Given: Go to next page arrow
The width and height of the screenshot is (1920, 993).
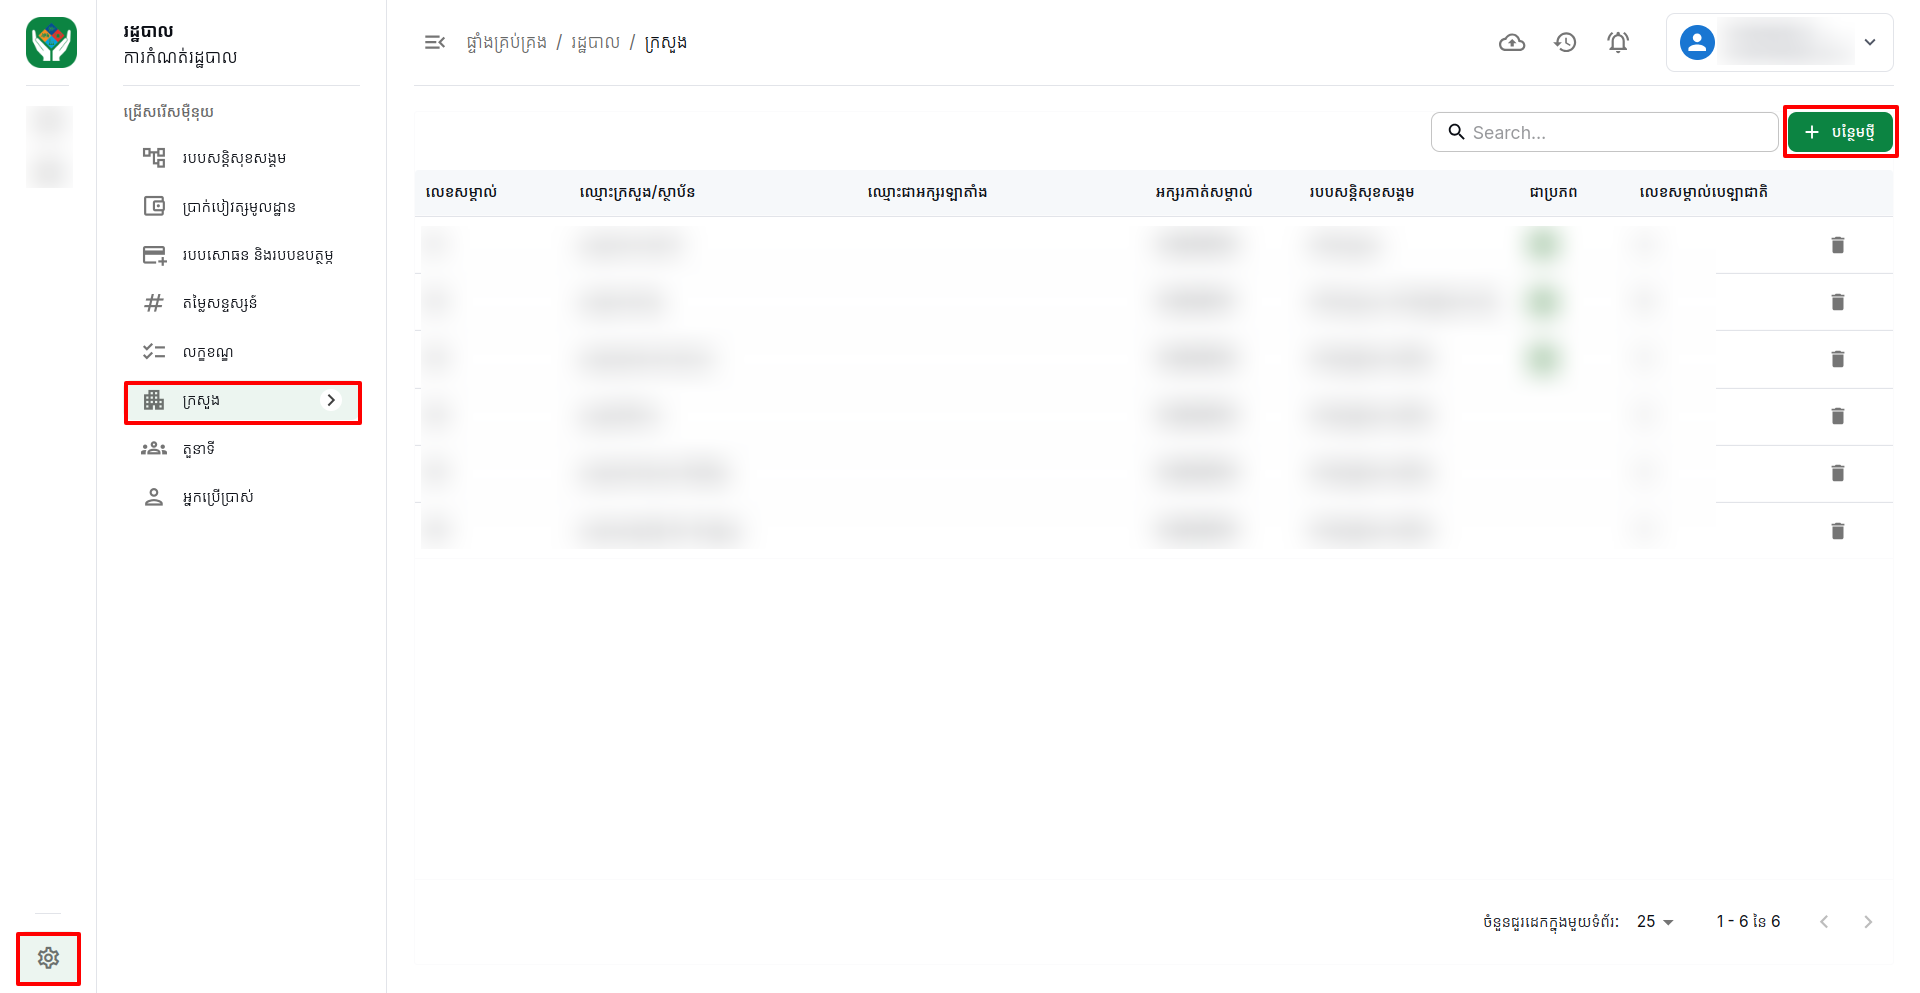Looking at the screenshot, I should (1868, 921).
